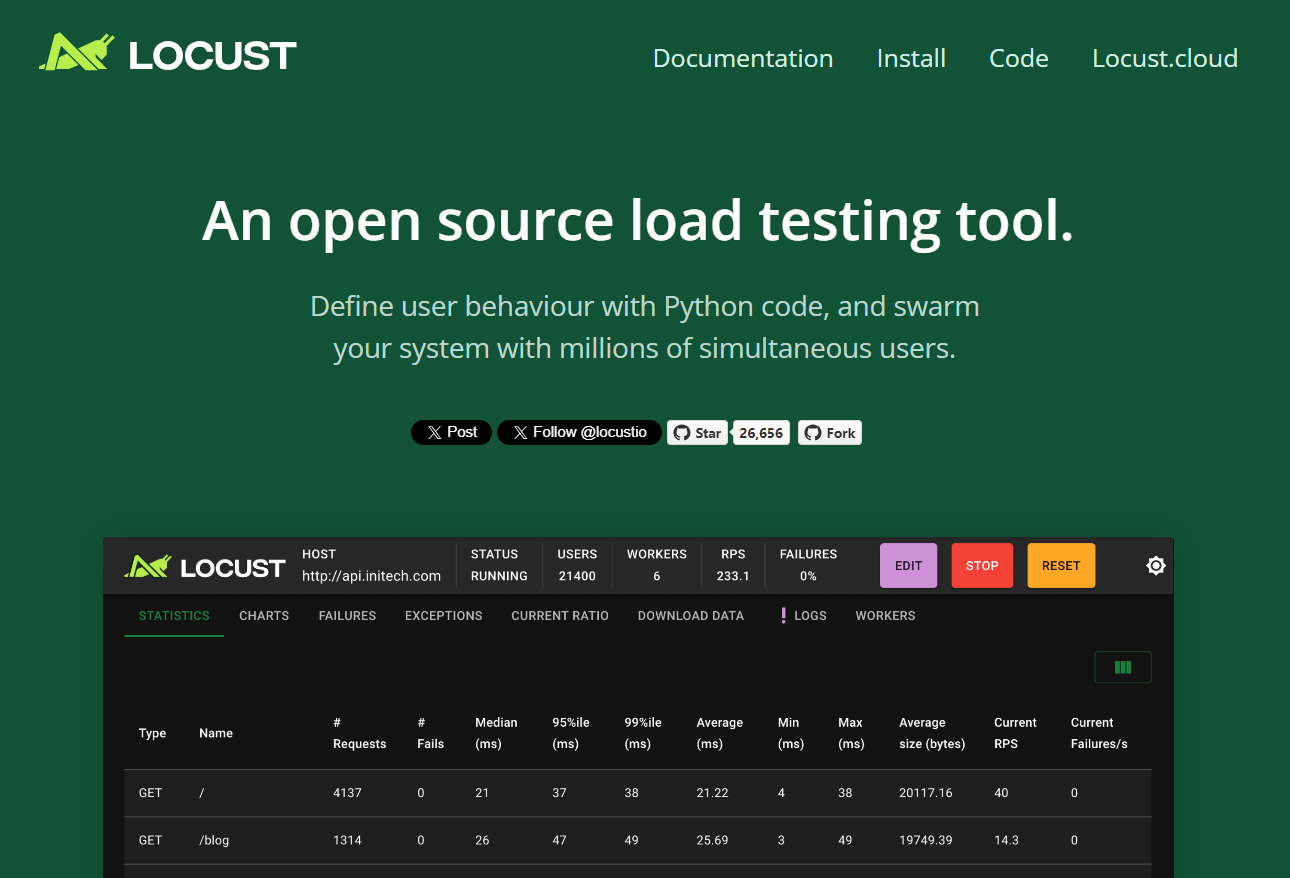Click the red STOP button
The image size is (1290, 878).
982,566
